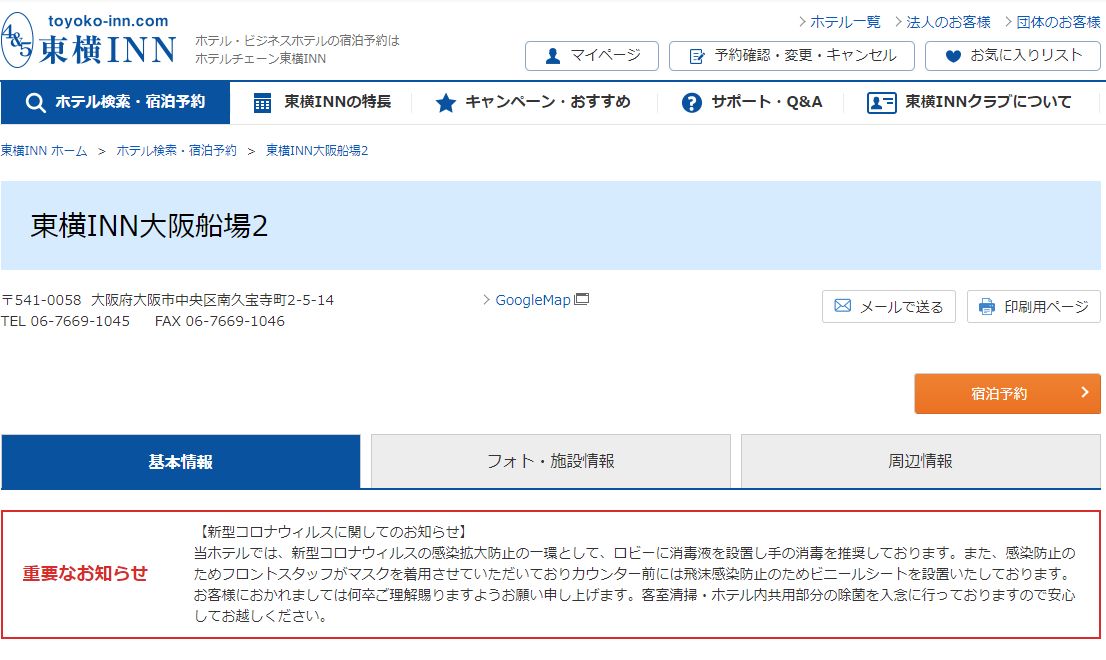1106x660 pixels.
Task: Click the magnifier icon in ホテル検索・宿泊予約
Action: click(35, 103)
